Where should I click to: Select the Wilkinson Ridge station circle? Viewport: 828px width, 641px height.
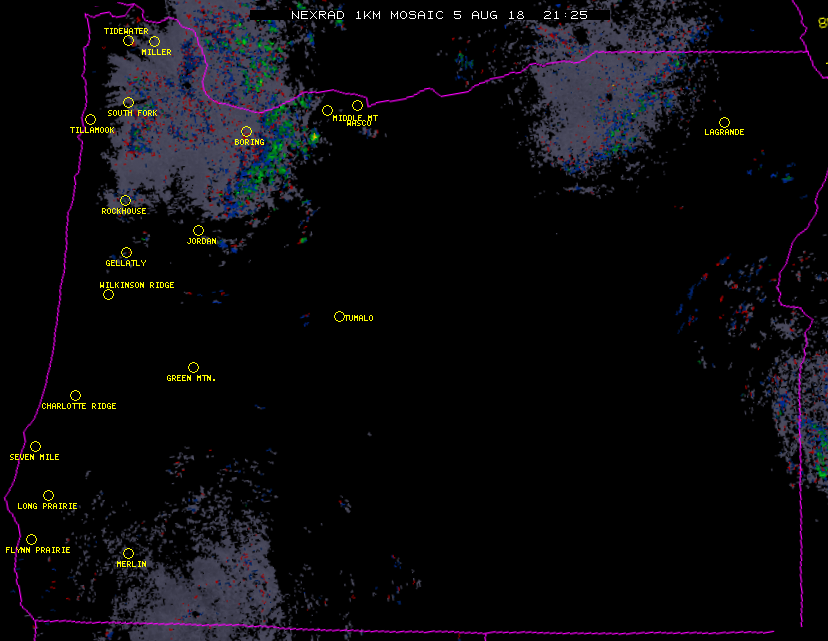[x=108, y=294]
